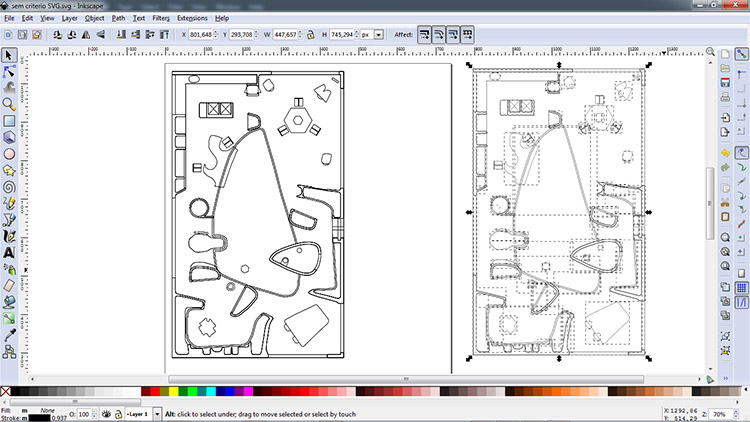Click Rotate 90 degrees clockwise icon
Viewport: 750px width, 422px height.
72,34
